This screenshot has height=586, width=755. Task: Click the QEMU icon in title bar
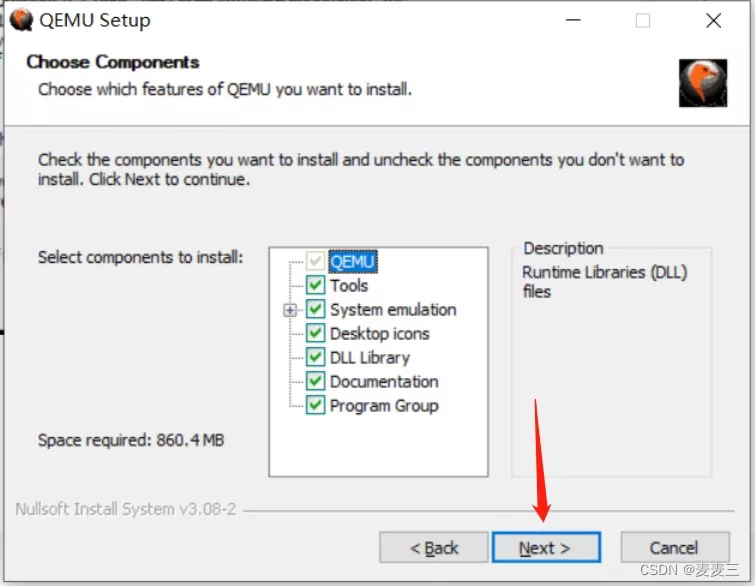tap(21, 20)
